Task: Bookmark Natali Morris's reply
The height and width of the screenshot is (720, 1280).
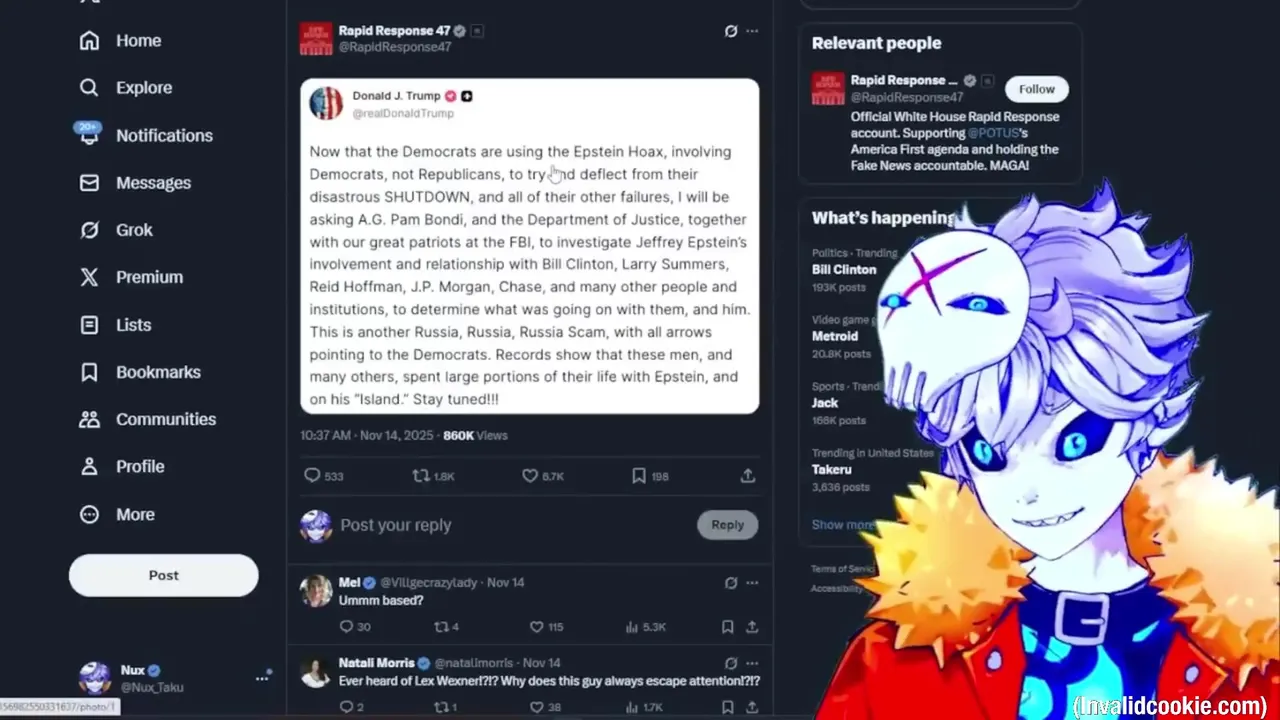Action: click(727, 707)
